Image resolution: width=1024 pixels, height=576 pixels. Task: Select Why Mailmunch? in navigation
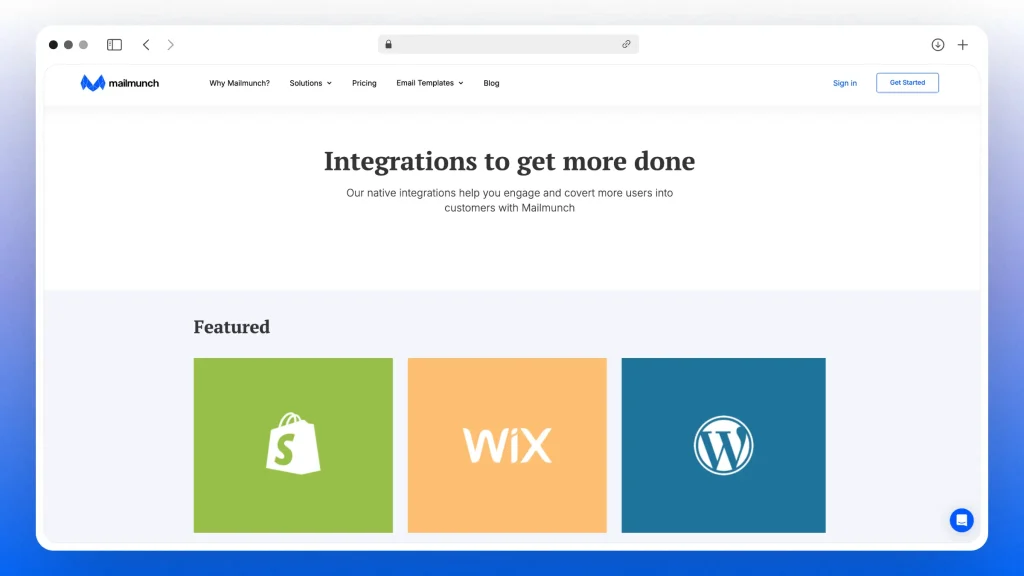click(239, 83)
